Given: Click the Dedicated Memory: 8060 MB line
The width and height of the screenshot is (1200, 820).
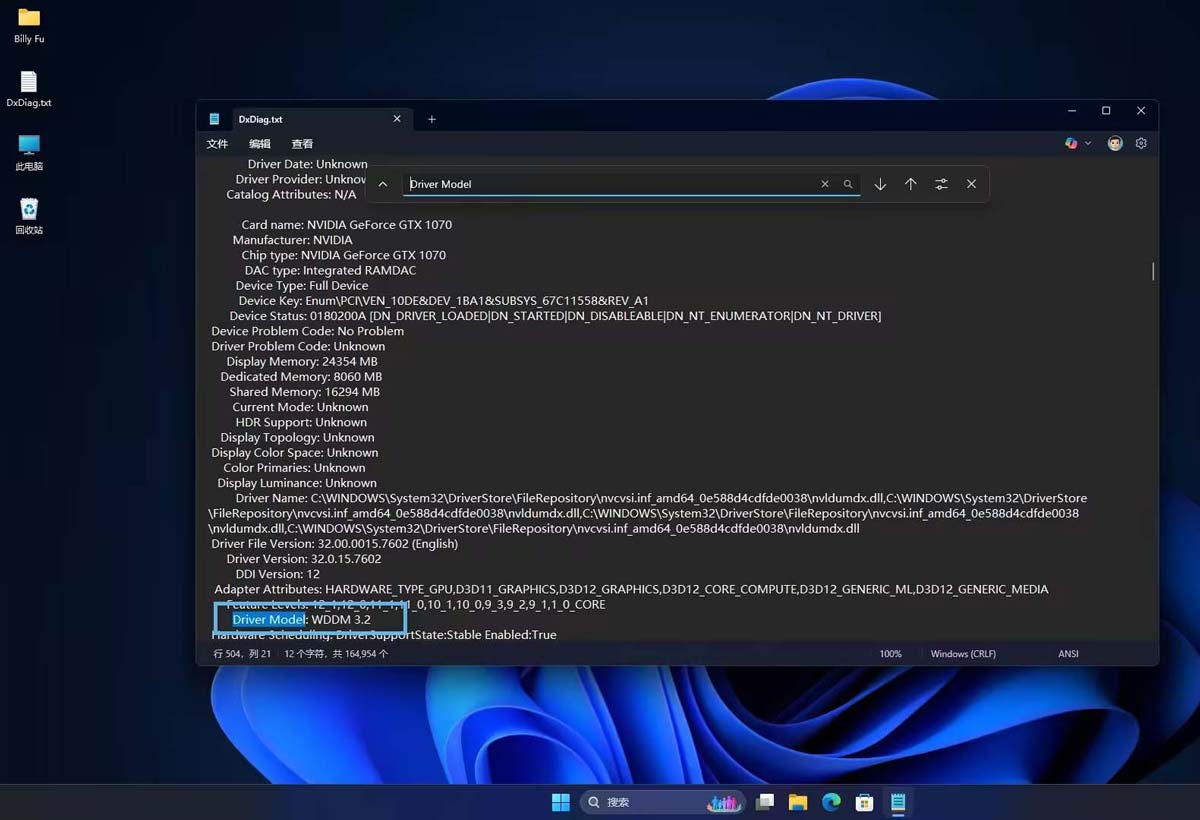Looking at the screenshot, I should 301,377.
